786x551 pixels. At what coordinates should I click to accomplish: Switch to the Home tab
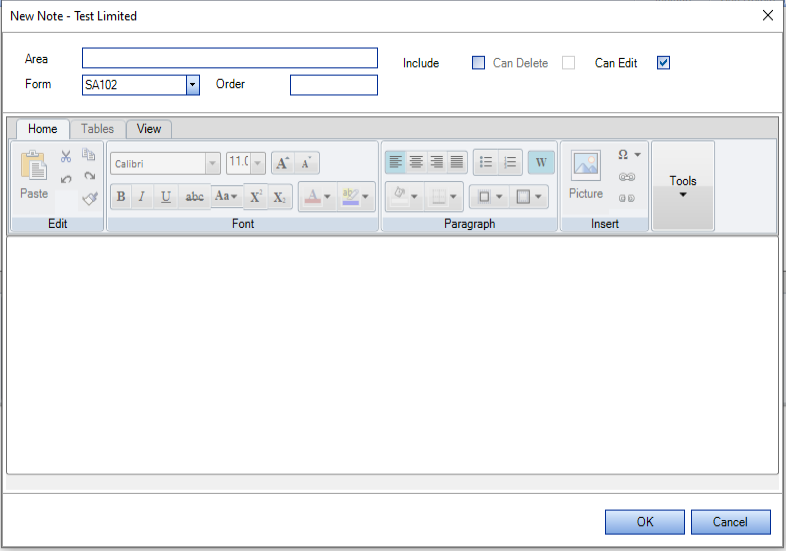(x=43, y=129)
